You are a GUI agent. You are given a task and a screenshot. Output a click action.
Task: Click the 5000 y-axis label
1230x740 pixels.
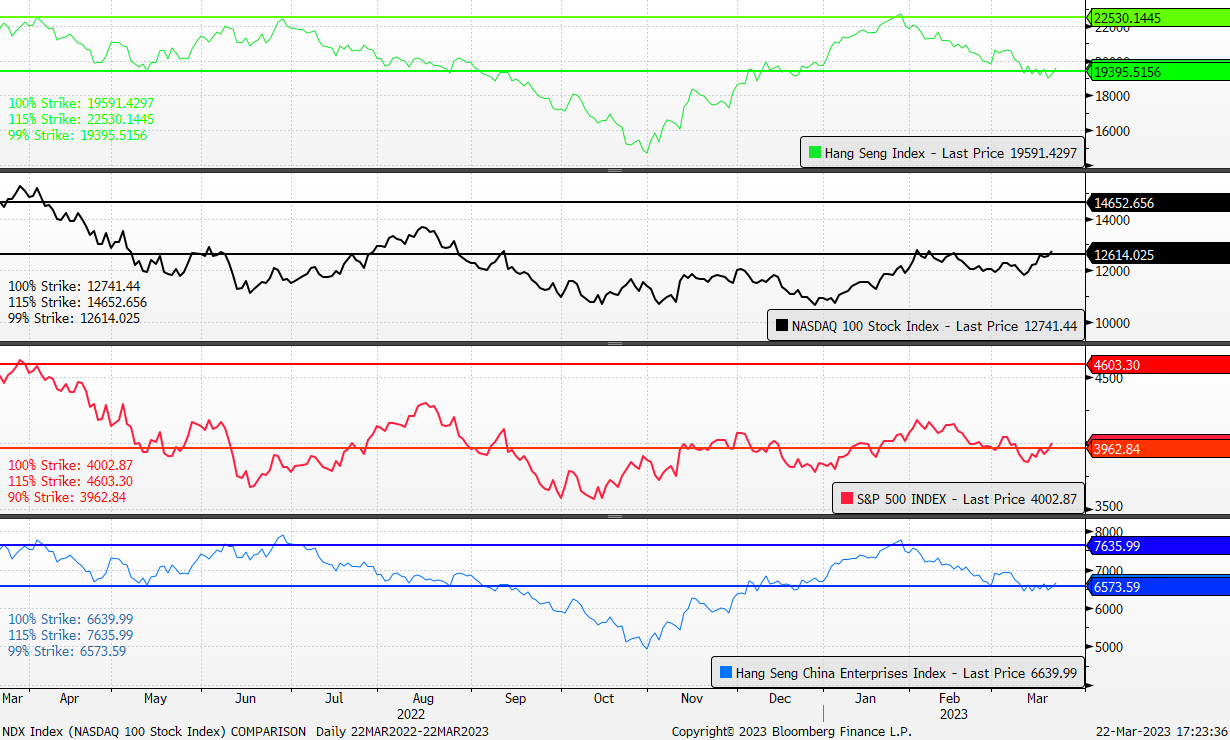pyautogui.click(x=1109, y=647)
